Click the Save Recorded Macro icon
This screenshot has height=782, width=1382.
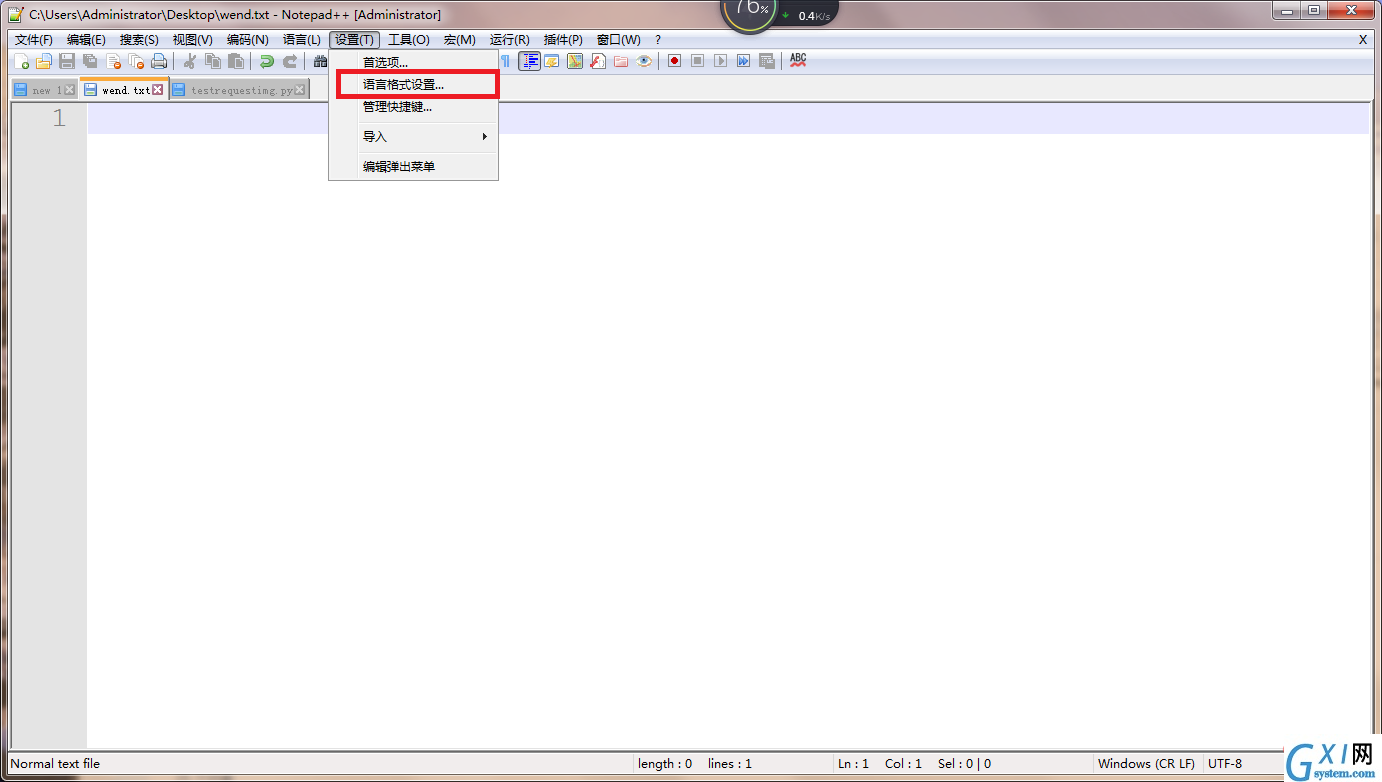(767, 61)
